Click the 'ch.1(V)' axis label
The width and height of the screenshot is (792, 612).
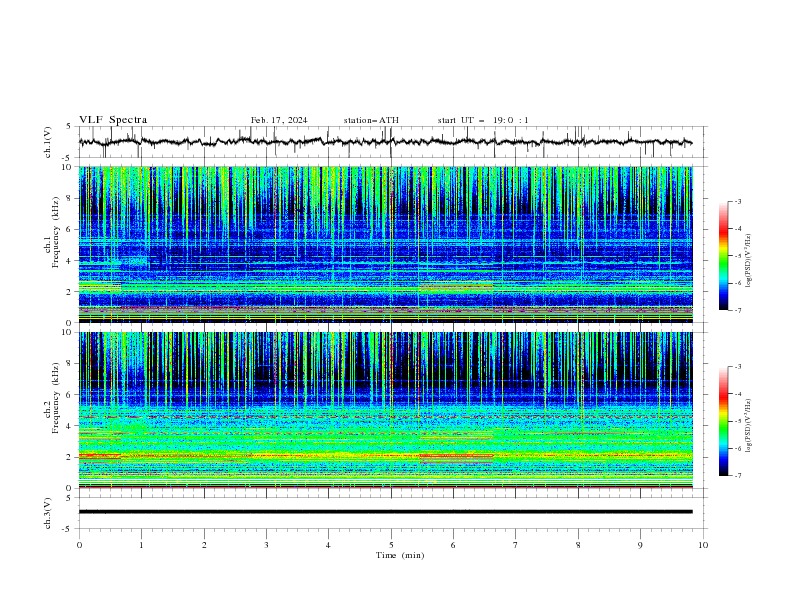coord(48,142)
